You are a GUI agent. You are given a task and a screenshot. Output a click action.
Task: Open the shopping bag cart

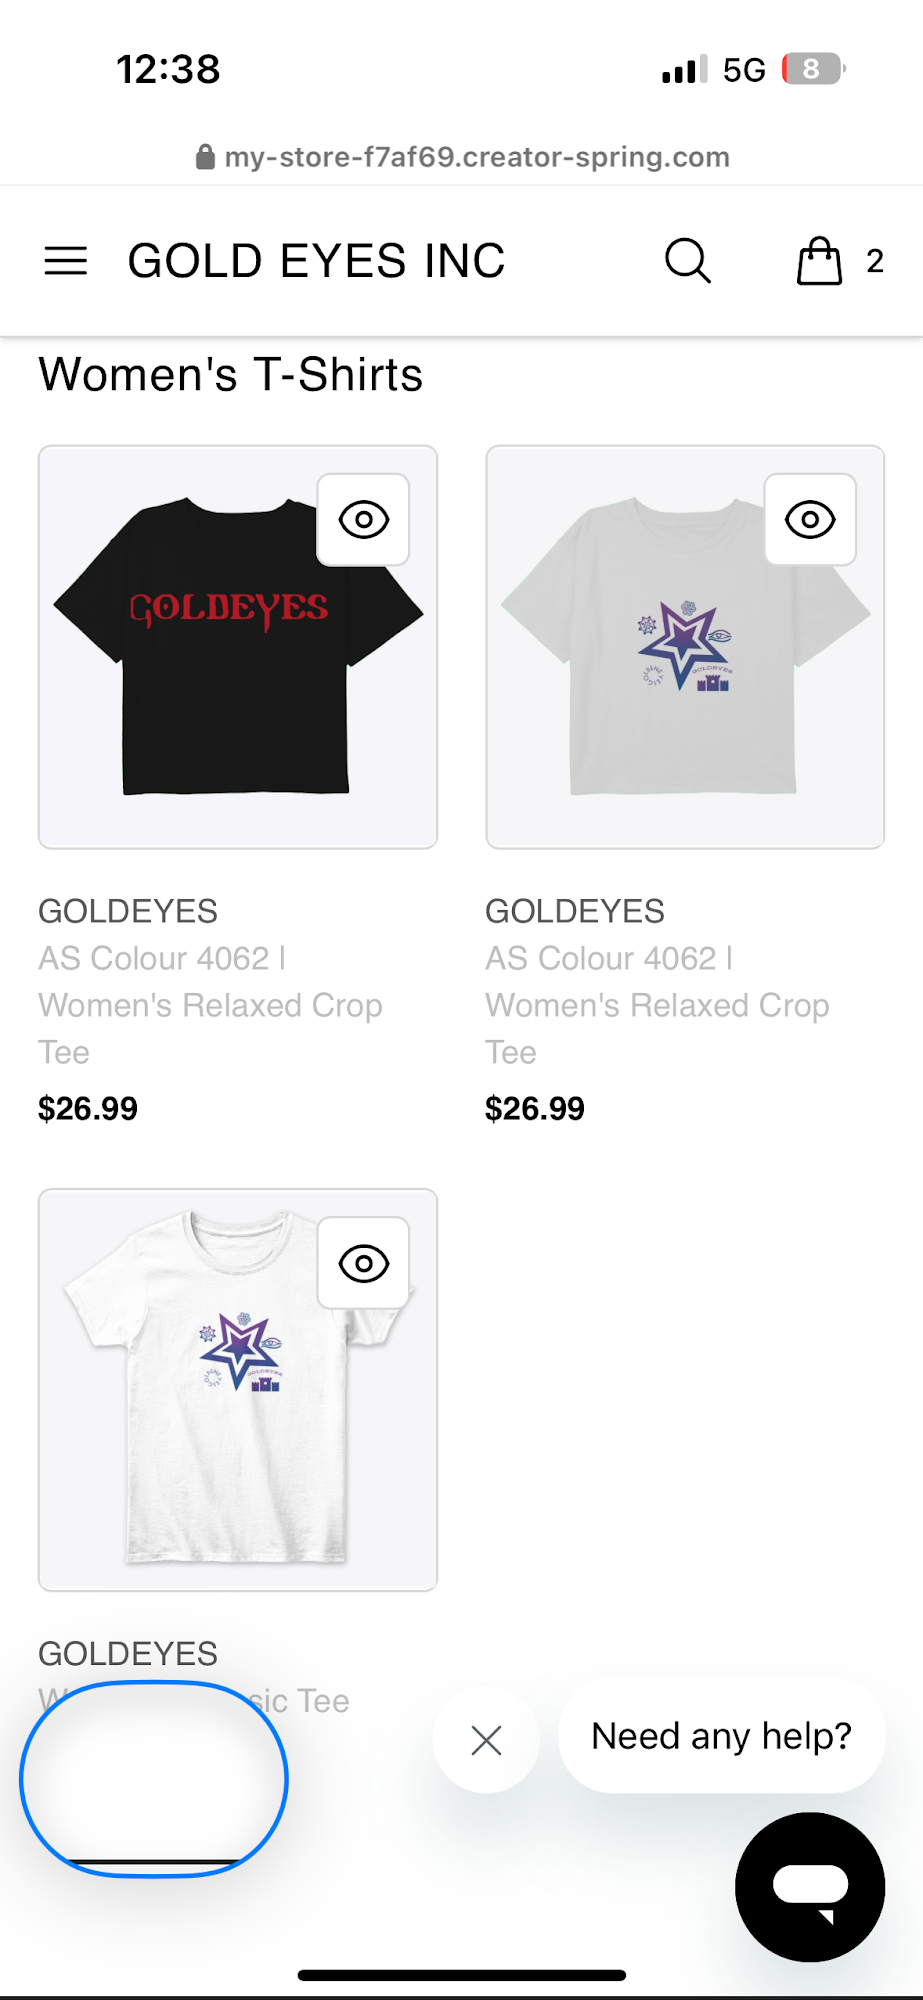point(819,261)
